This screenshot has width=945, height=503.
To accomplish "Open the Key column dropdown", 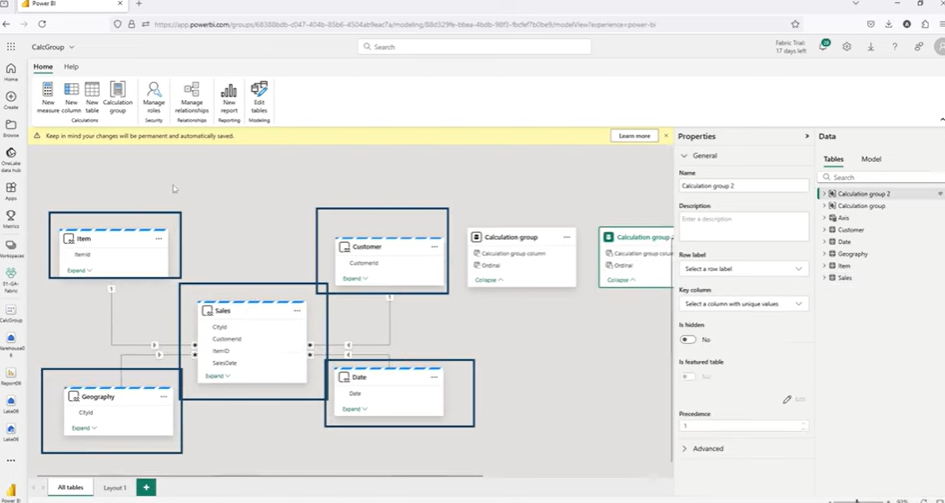I will [744, 304].
